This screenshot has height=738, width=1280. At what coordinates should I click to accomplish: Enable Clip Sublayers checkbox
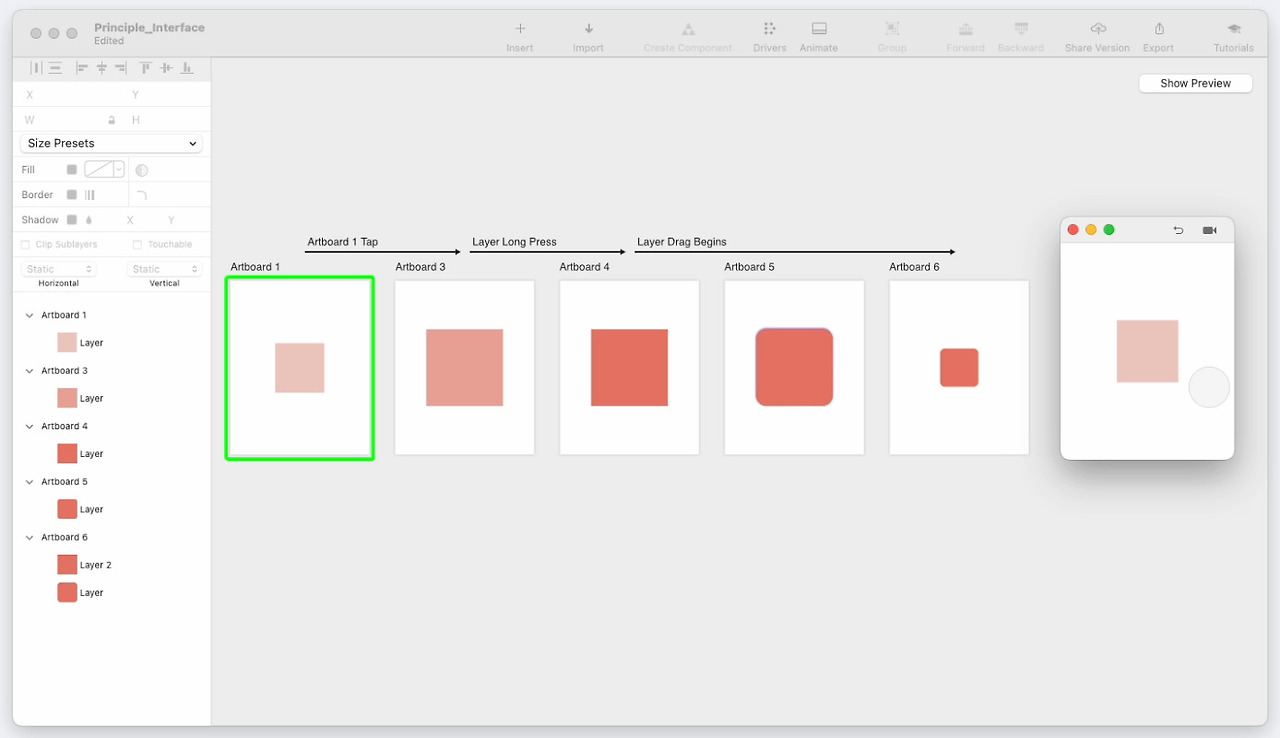[x=26, y=244]
